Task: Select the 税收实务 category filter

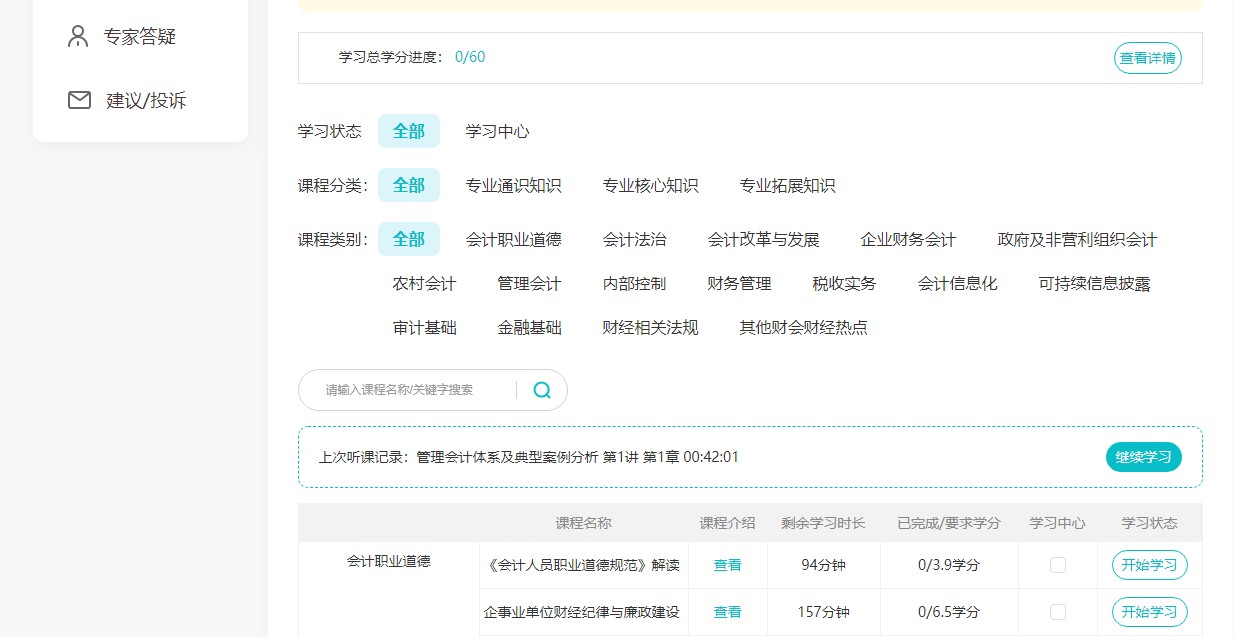Action: point(845,283)
